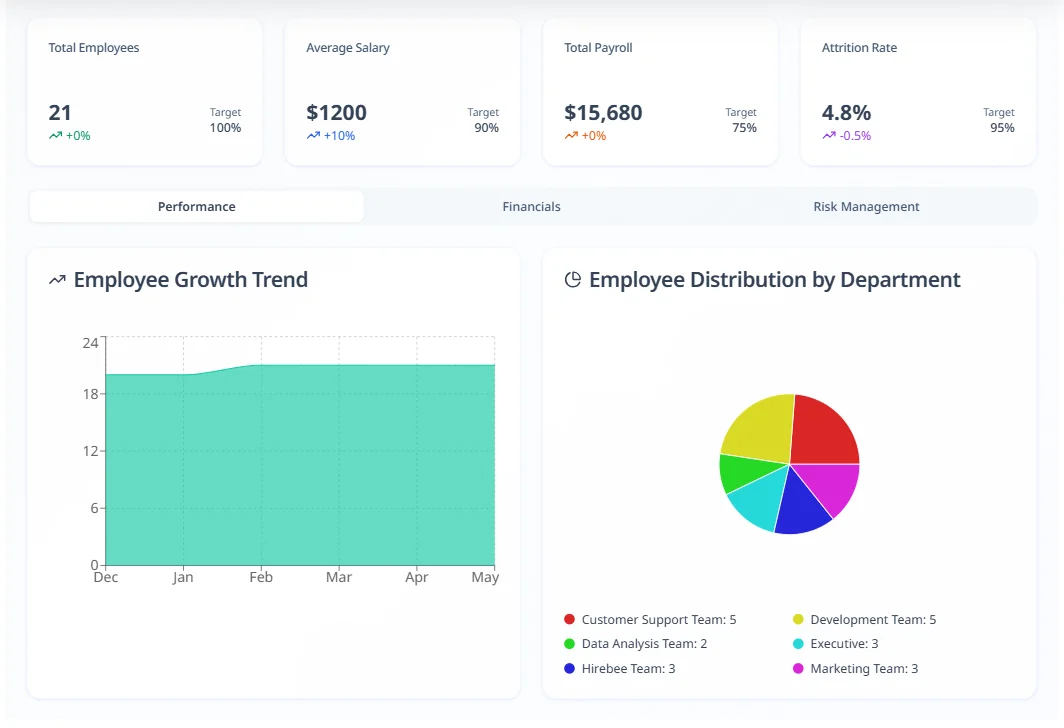Click the Dec label on the chart axis

point(106,577)
